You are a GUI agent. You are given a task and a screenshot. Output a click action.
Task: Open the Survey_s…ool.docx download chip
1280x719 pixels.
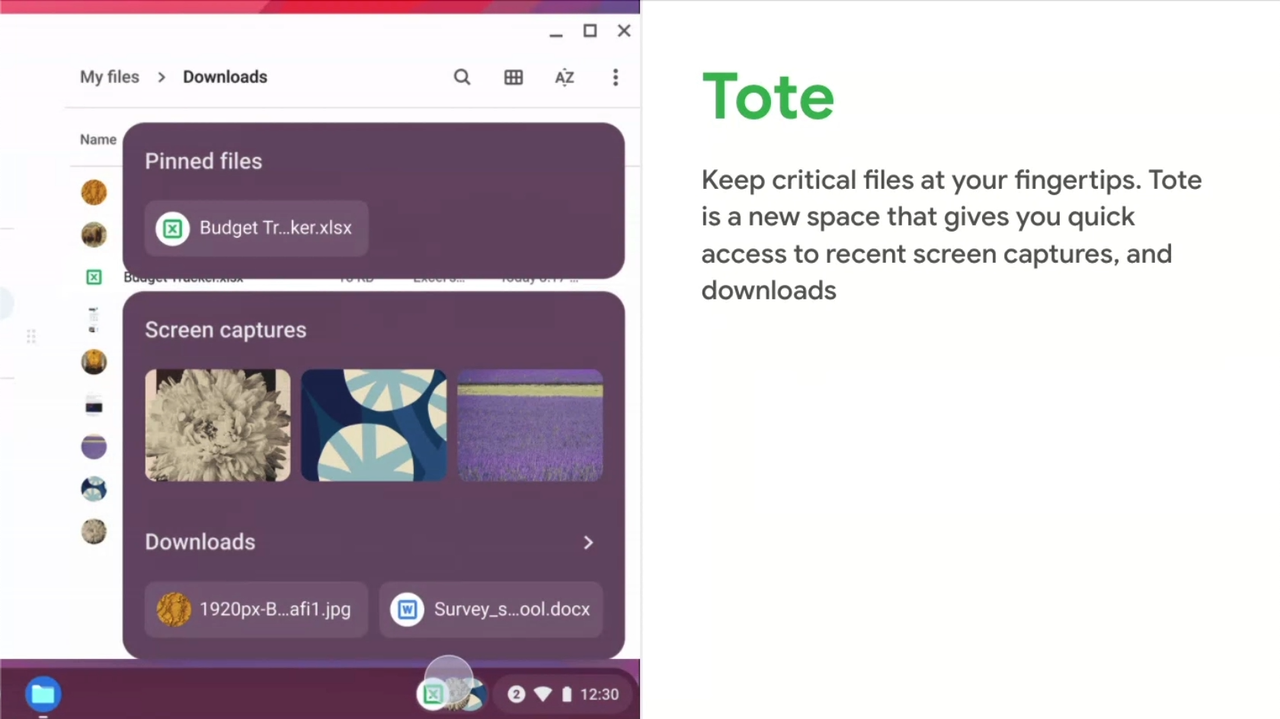[x=491, y=609]
